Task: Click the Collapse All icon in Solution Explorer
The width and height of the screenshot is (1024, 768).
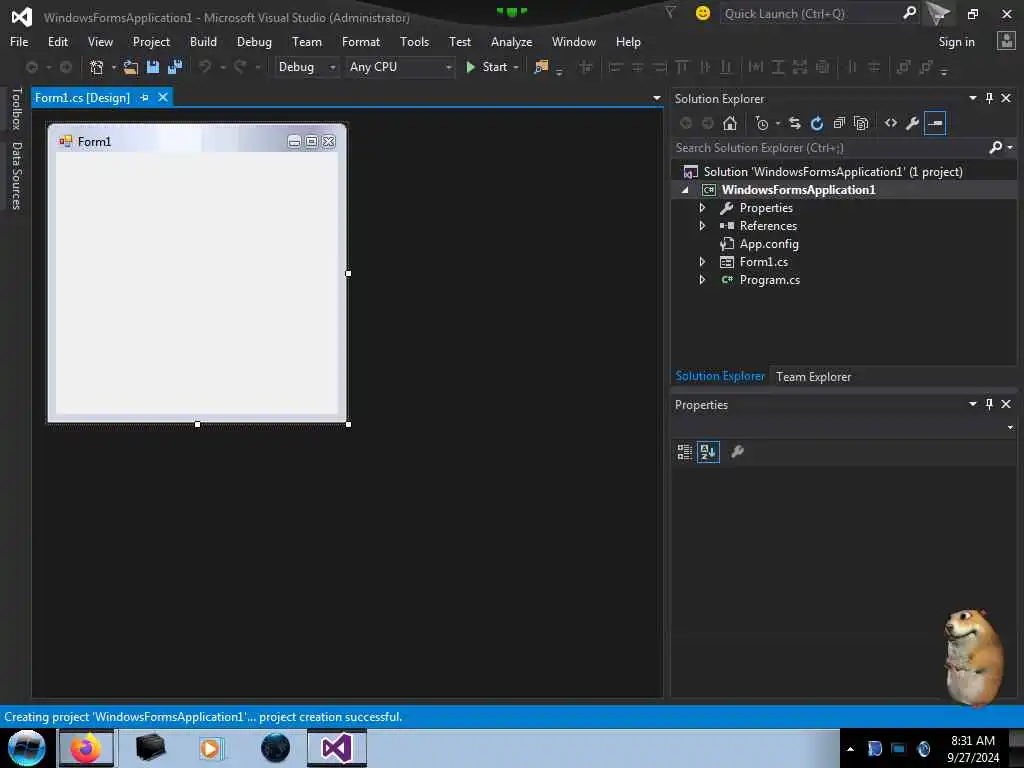Action: [839, 123]
